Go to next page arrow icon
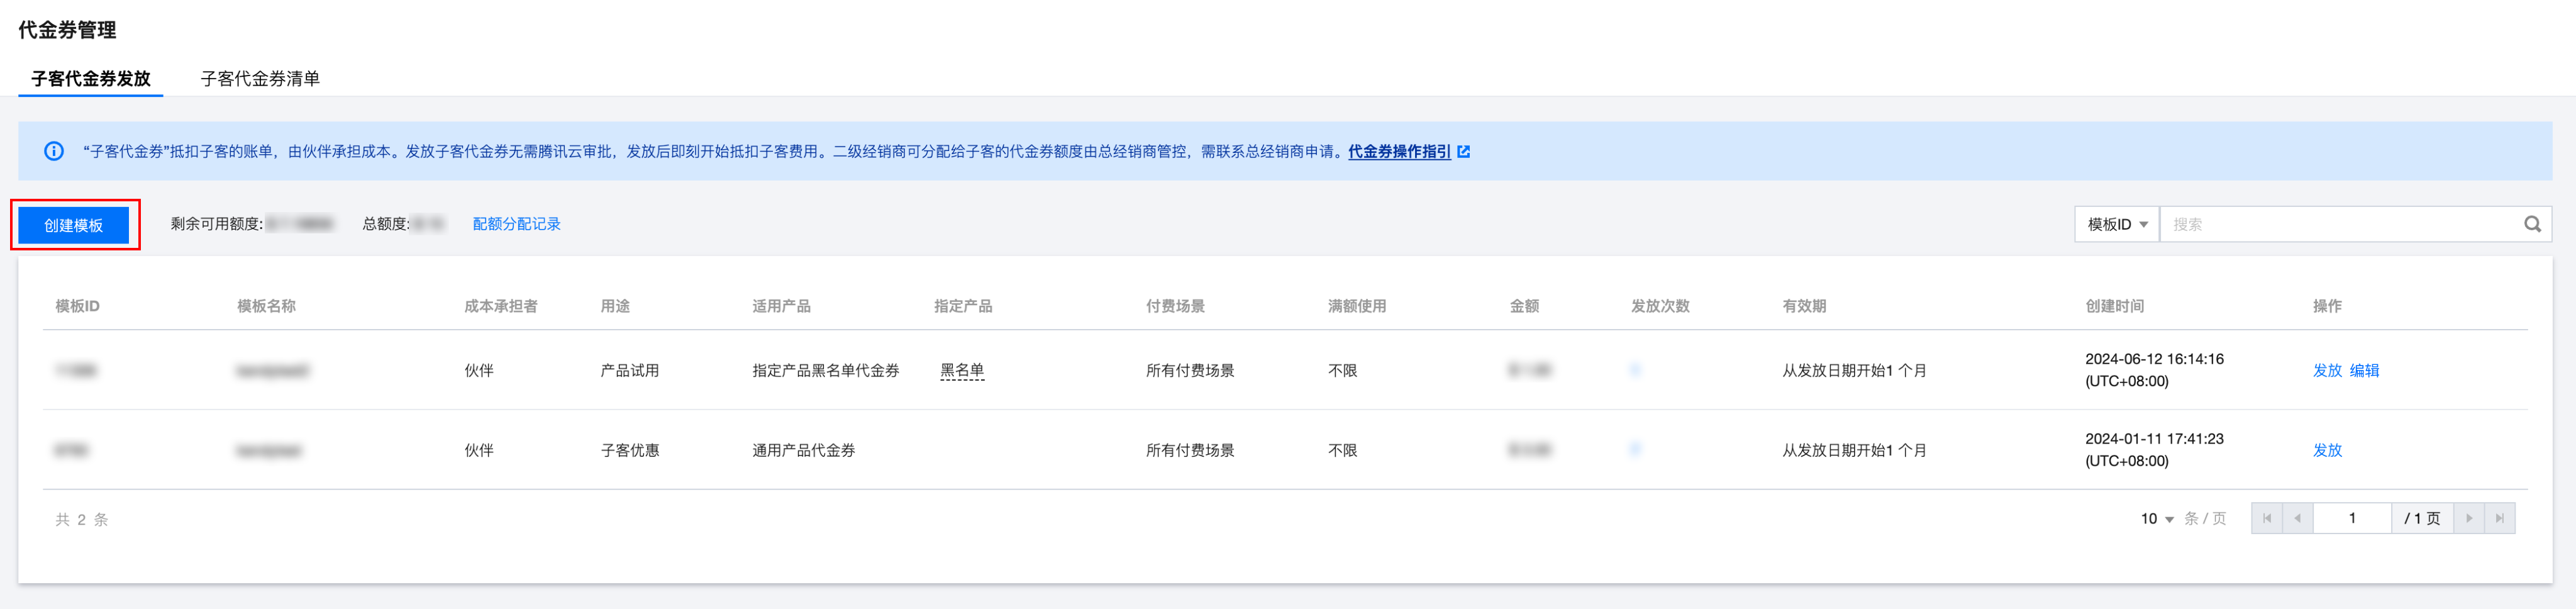Image resolution: width=2576 pixels, height=609 pixels. pos(2469,518)
